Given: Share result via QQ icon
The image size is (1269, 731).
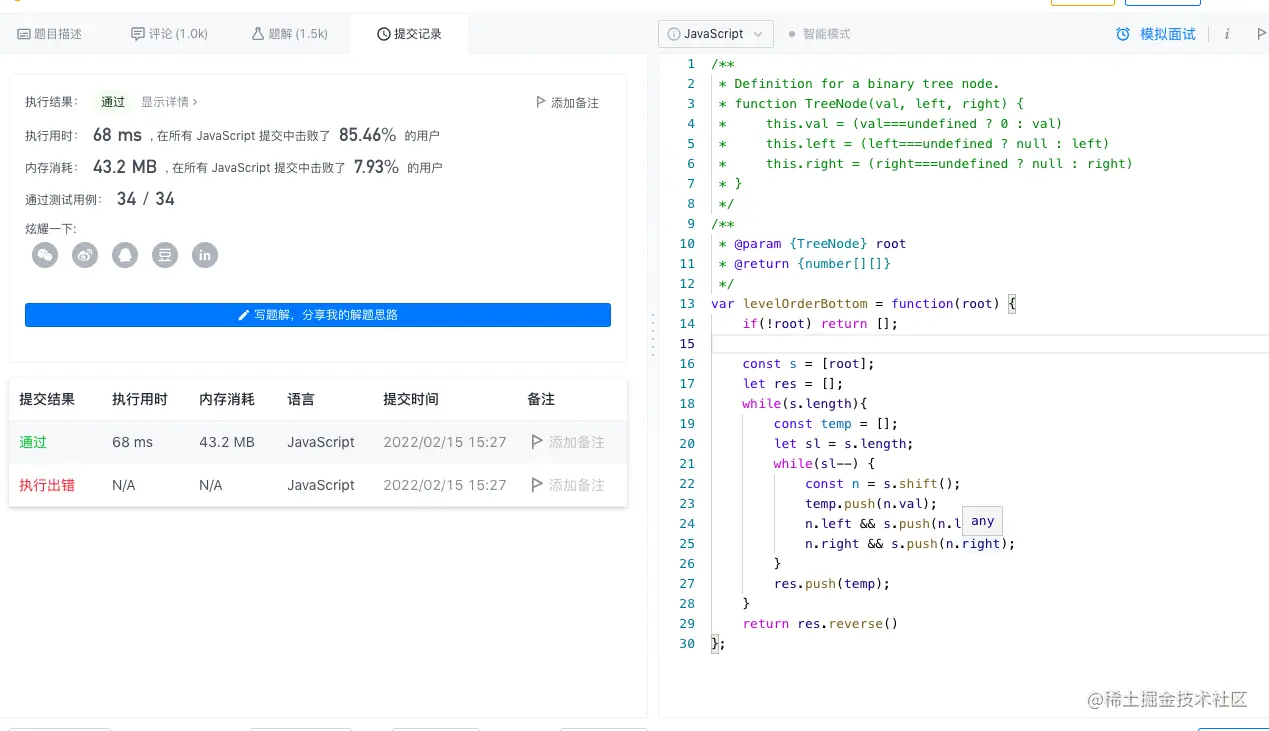Looking at the screenshot, I should [x=125, y=255].
